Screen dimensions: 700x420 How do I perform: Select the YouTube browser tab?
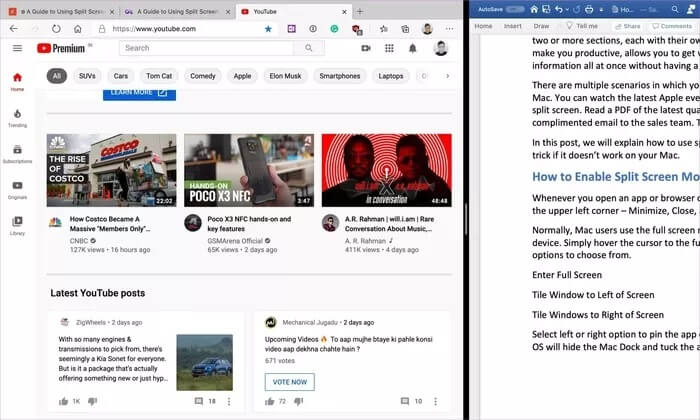click(294, 12)
